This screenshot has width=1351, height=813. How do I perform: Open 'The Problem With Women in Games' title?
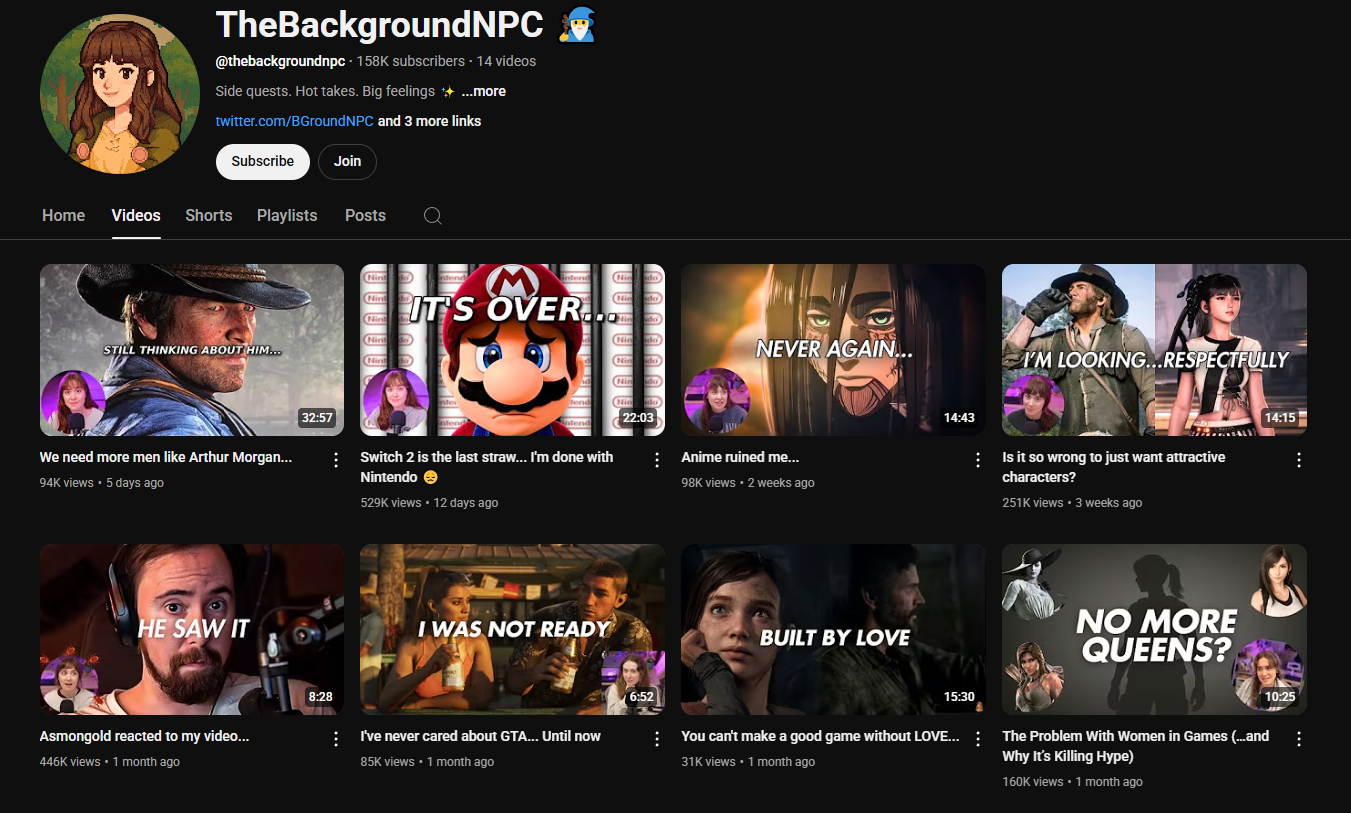[1136, 746]
